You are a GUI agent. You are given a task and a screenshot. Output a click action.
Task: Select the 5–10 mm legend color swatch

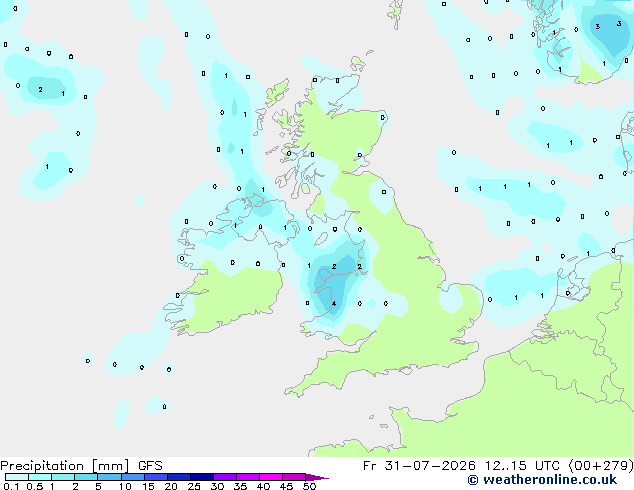[109, 477]
